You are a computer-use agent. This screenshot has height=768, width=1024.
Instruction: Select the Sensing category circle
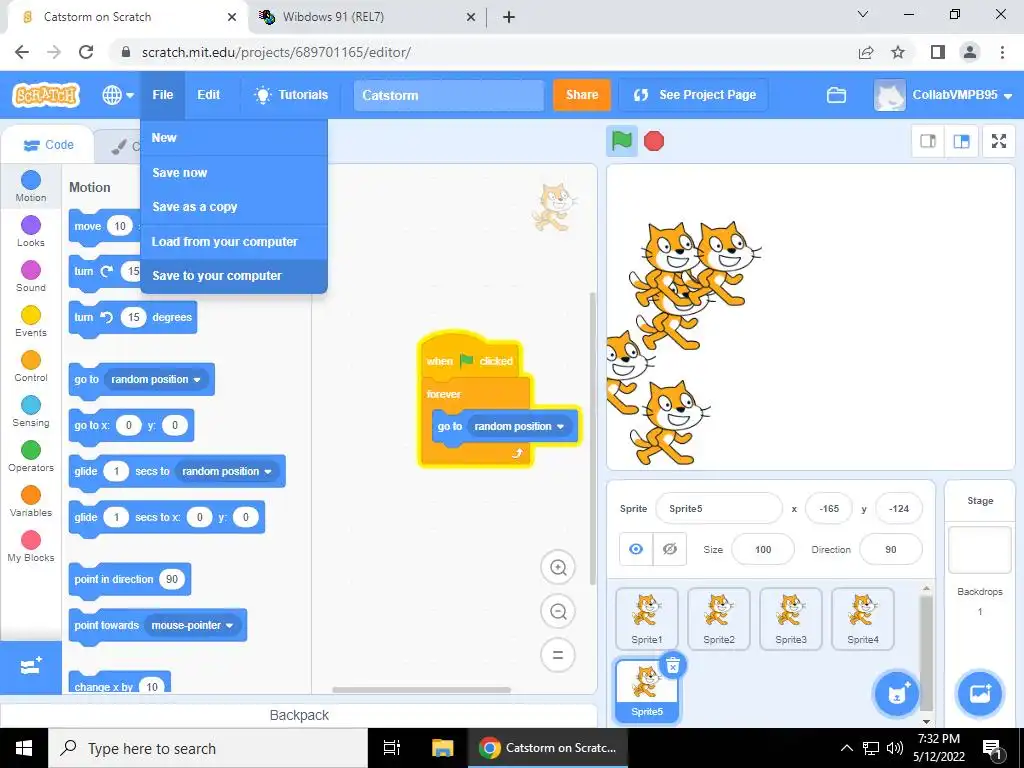[x=31, y=405]
